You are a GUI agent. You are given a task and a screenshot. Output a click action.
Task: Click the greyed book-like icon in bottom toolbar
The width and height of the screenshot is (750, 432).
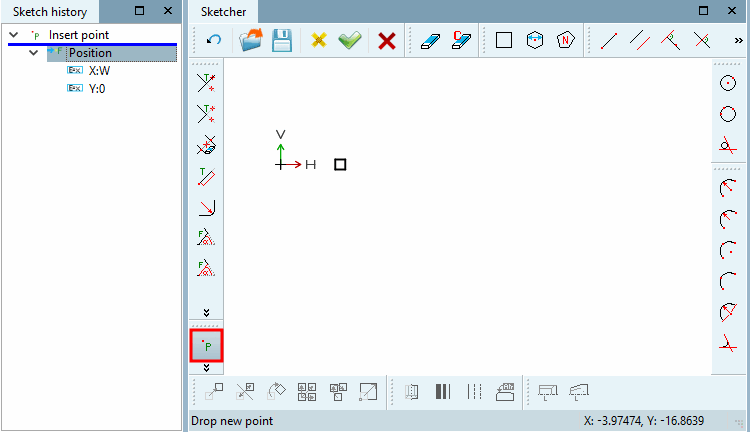(x=412, y=392)
